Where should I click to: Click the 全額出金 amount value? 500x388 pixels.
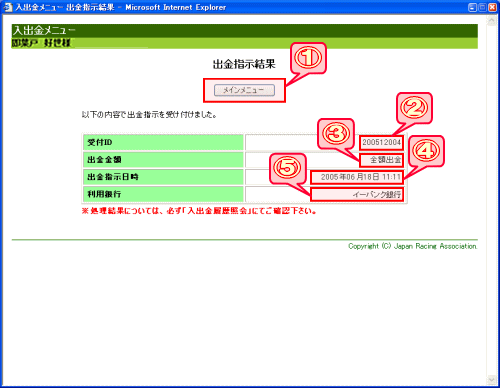pyautogui.click(x=386, y=160)
